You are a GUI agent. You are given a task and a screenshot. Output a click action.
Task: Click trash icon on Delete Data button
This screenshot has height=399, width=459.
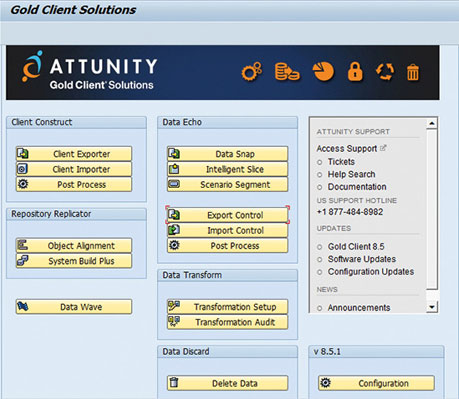(173, 382)
